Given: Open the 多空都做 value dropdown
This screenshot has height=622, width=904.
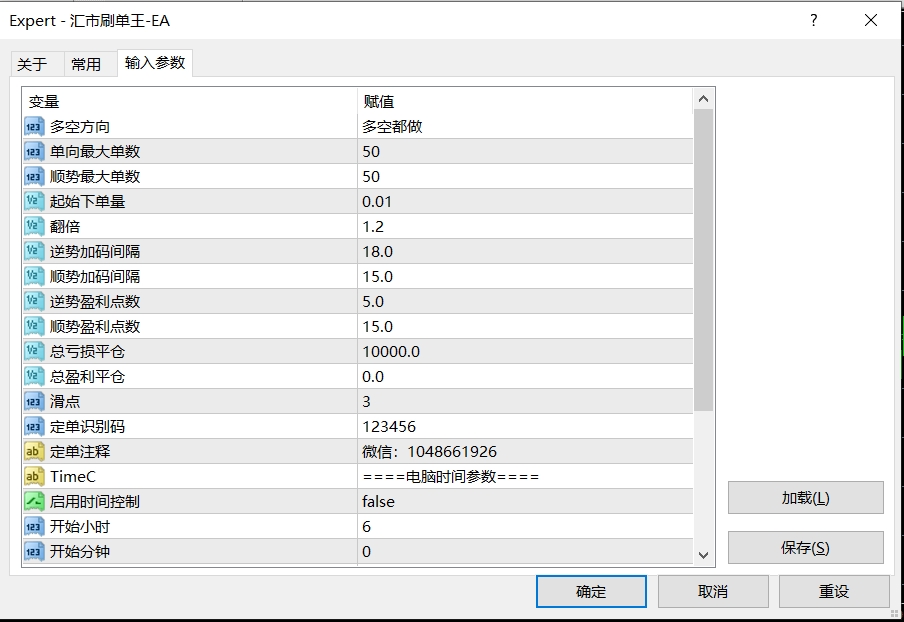Looking at the screenshot, I should [525, 126].
